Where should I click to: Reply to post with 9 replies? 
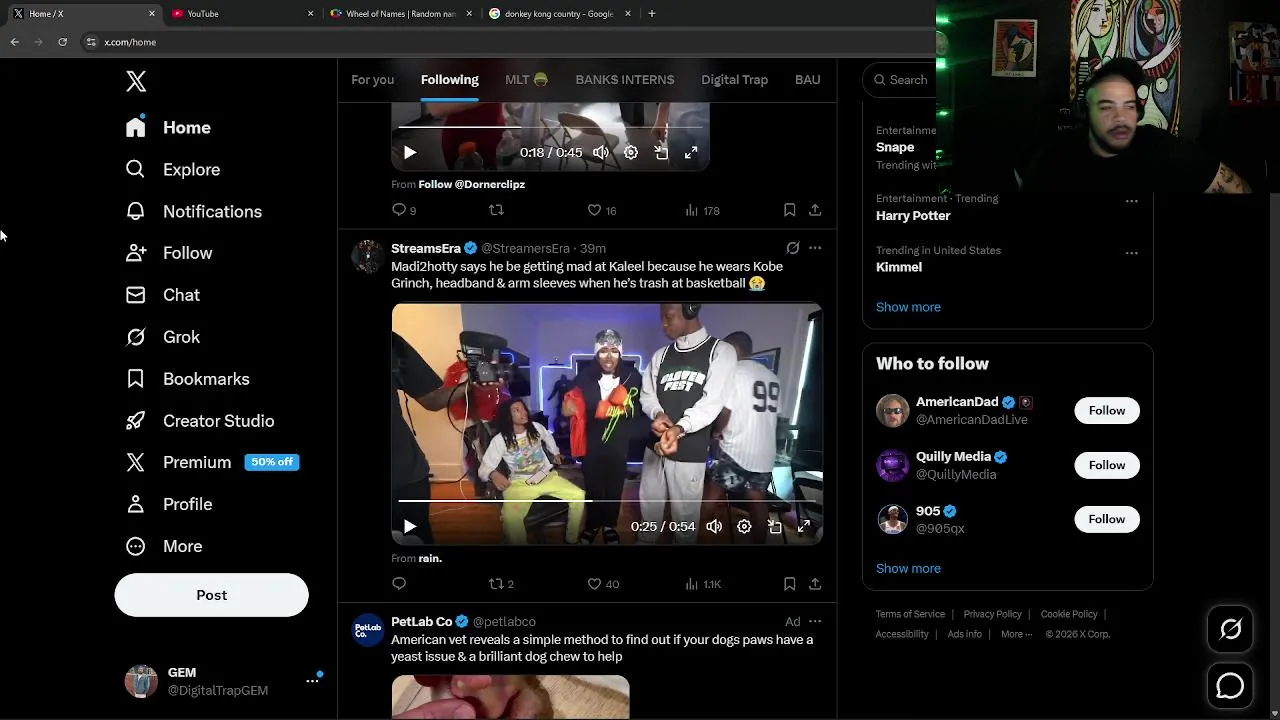404,210
